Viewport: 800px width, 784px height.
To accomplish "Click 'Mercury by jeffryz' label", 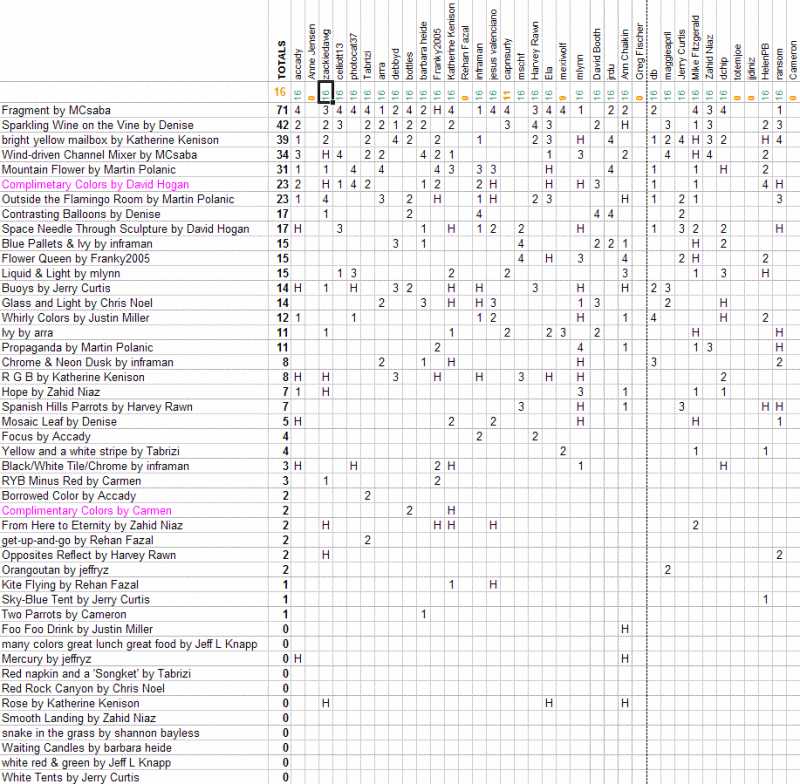I will [x=47, y=659].
